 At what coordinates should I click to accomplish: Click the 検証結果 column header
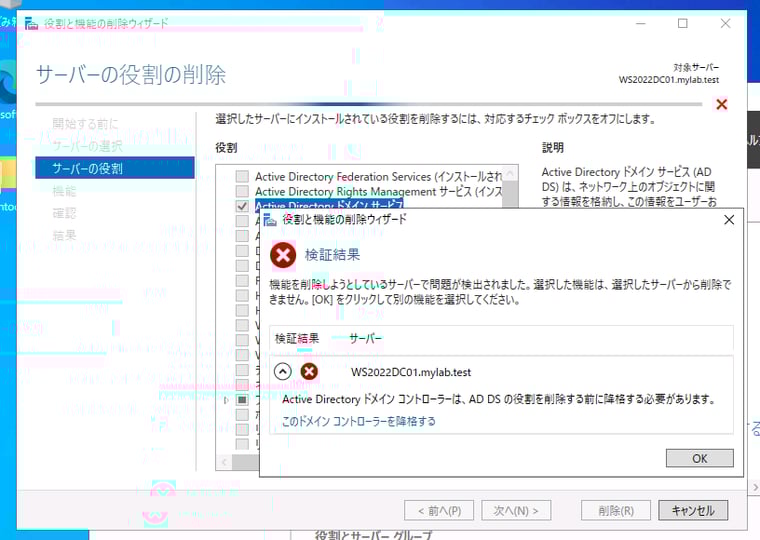pos(297,338)
